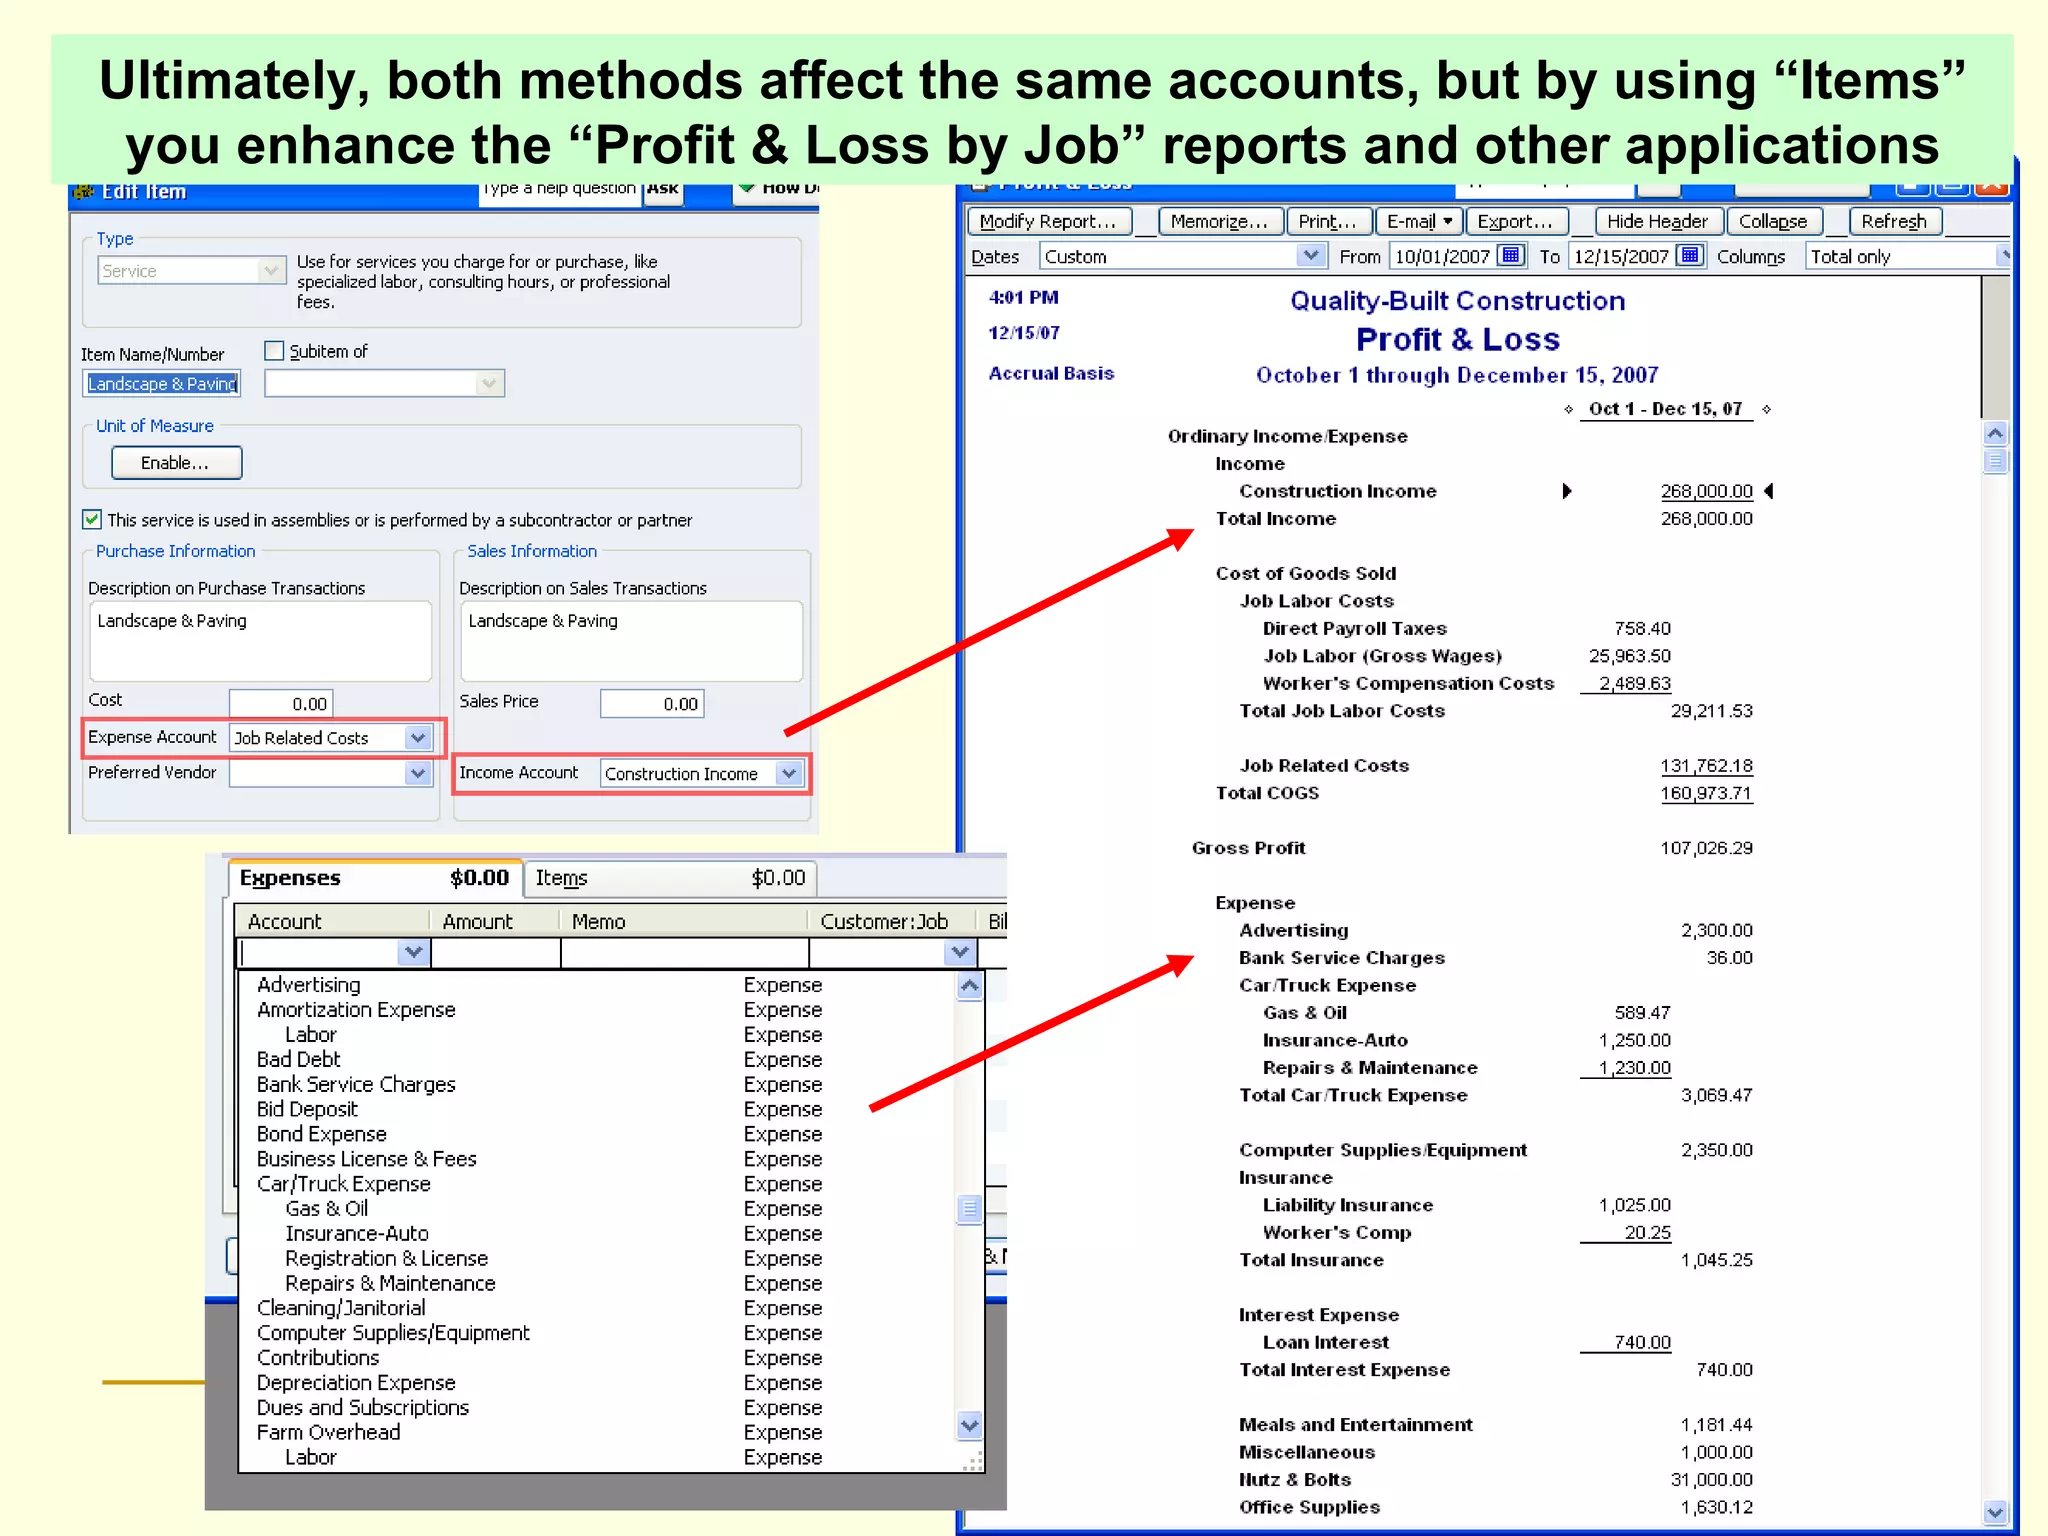
Task: Click the Modify Report button
Action: click(1048, 221)
